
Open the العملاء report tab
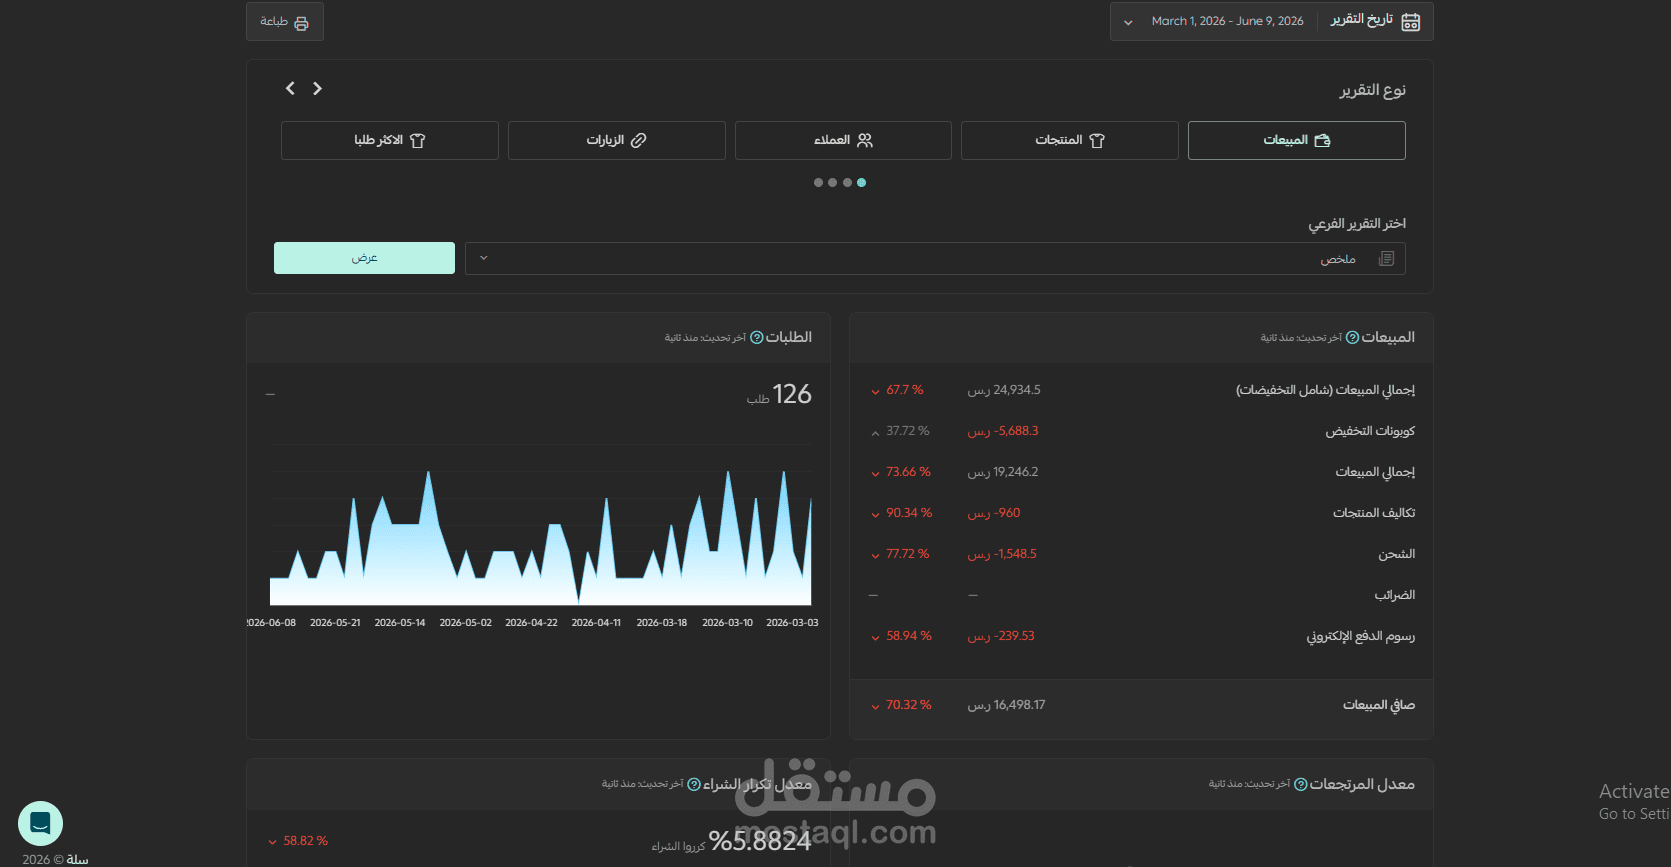click(x=843, y=140)
